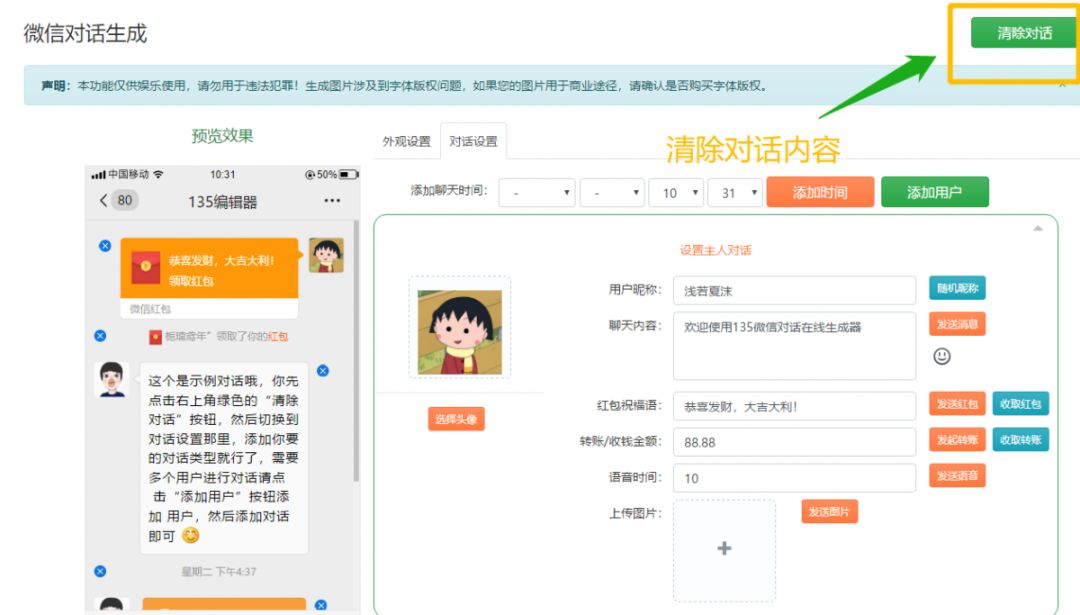Viewport: 1080px width, 615px height.
Task: Select the 对话设置 tab
Action: (475, 142)
